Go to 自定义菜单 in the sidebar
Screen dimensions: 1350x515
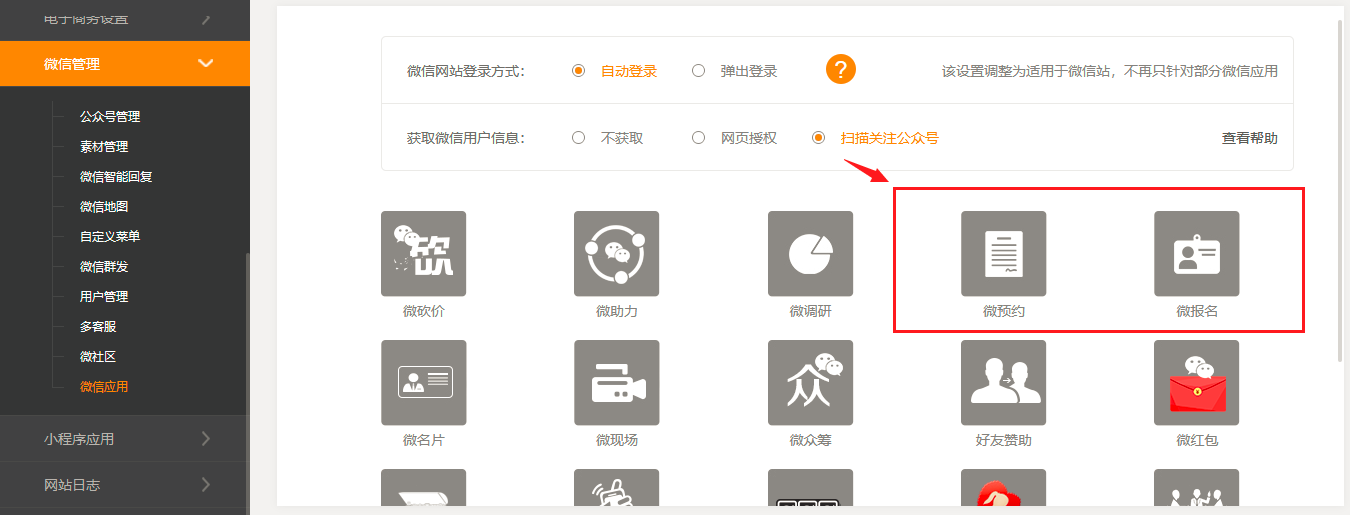(x=110, y=237)
